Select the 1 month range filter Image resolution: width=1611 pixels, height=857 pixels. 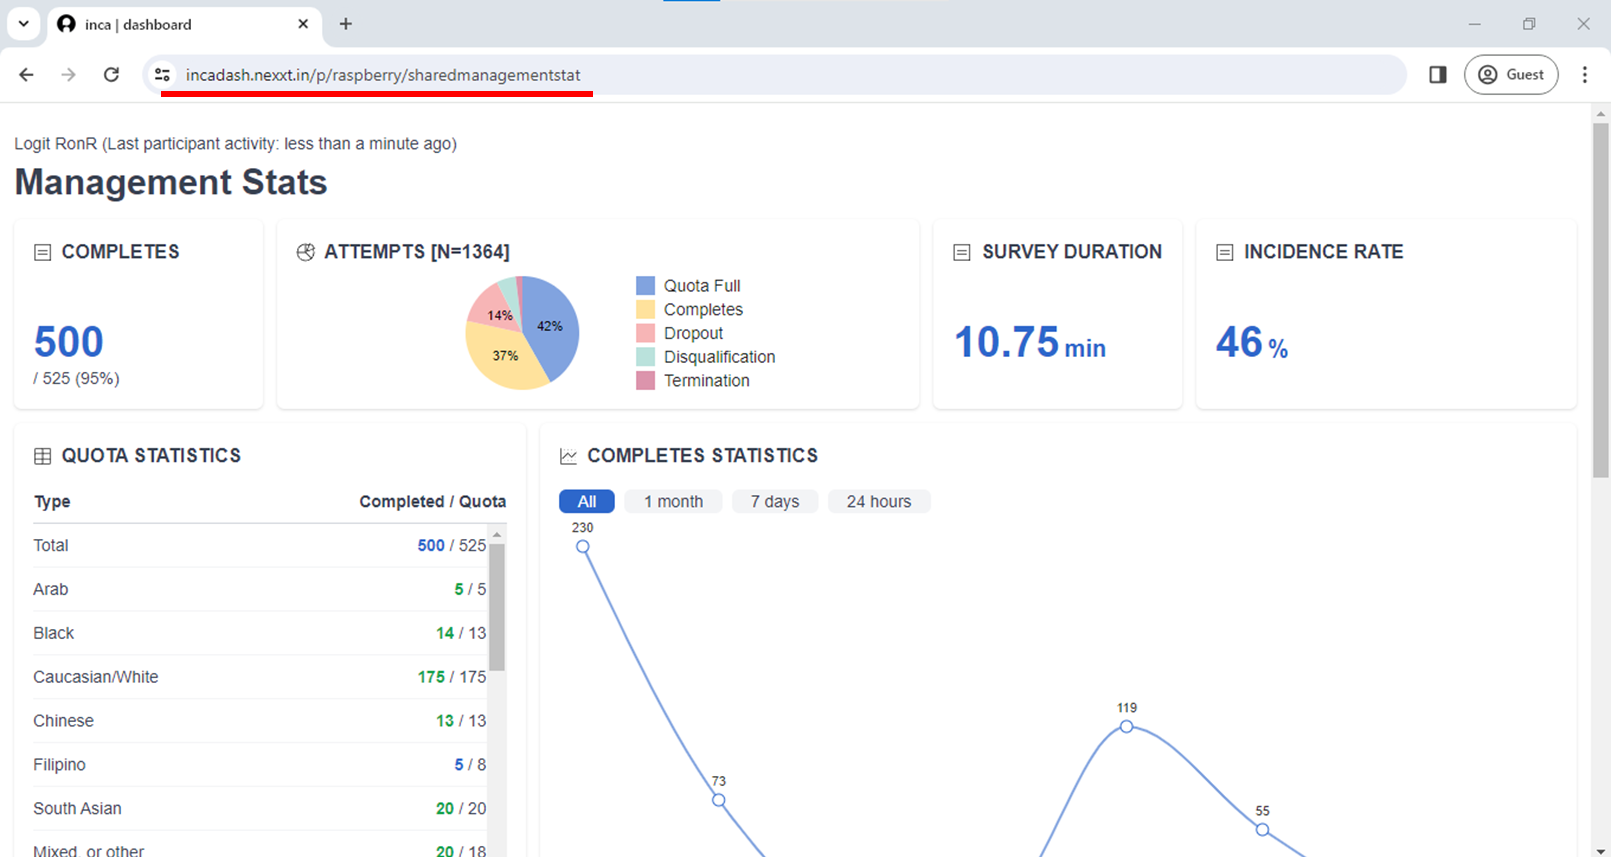tap(673, 502)
